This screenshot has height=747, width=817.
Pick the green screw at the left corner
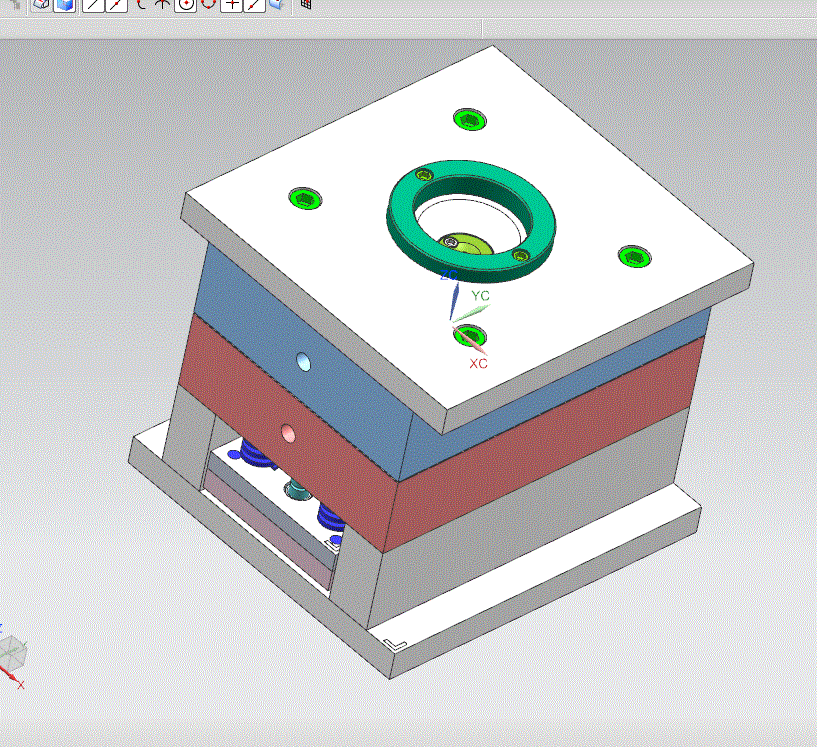pyautogui.click(x=305, y=198)
